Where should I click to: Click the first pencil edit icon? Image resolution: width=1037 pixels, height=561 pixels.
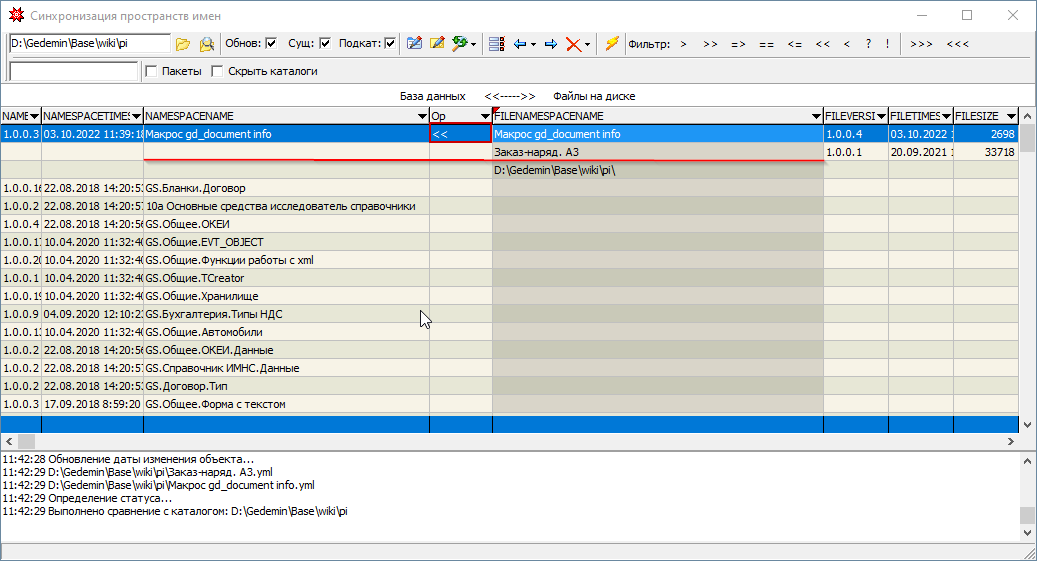click(x=413, y=44)
